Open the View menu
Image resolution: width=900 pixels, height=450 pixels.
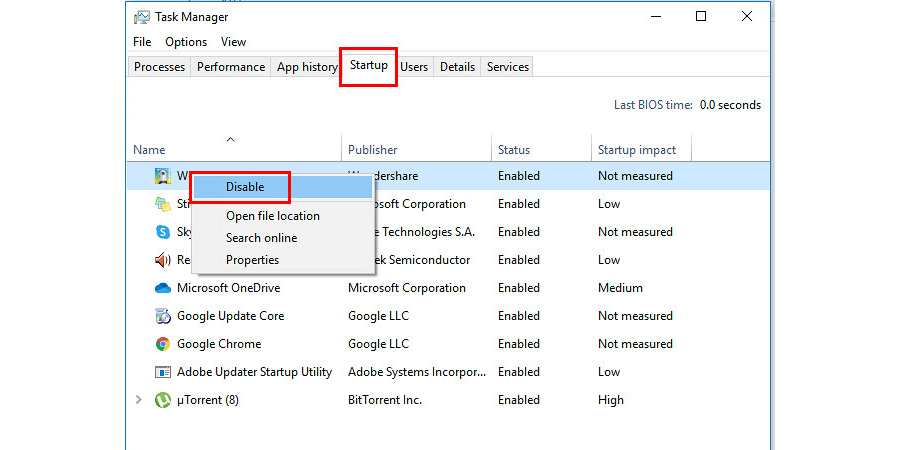tap(233, 42)
